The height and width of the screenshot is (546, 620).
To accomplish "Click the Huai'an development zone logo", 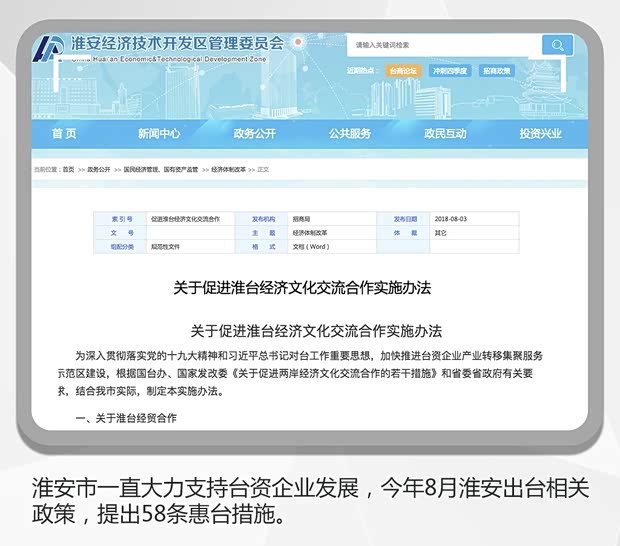I will [x=49, y=49].
